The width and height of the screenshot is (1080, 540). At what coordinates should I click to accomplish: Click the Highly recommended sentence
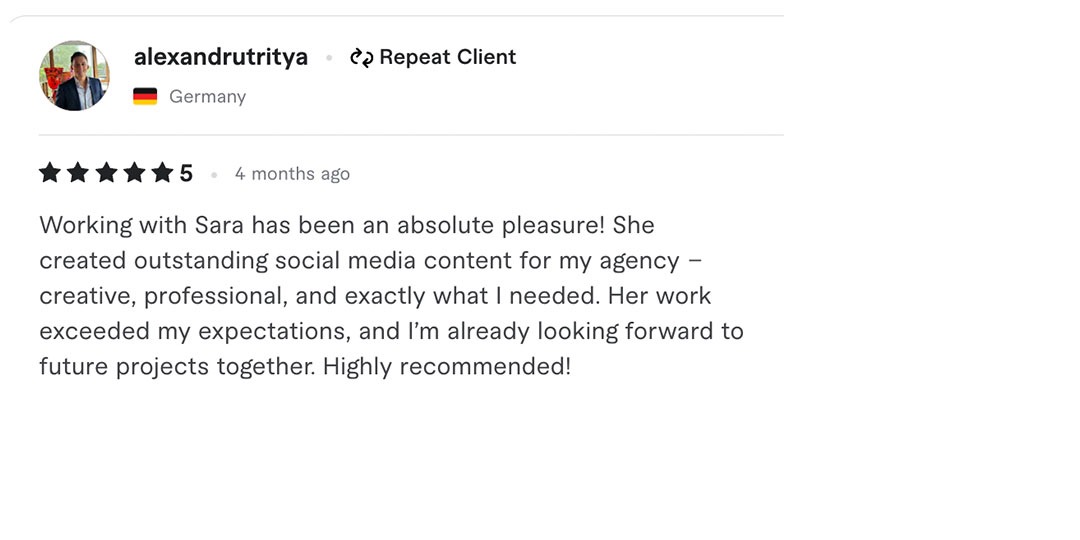point(447,366)
